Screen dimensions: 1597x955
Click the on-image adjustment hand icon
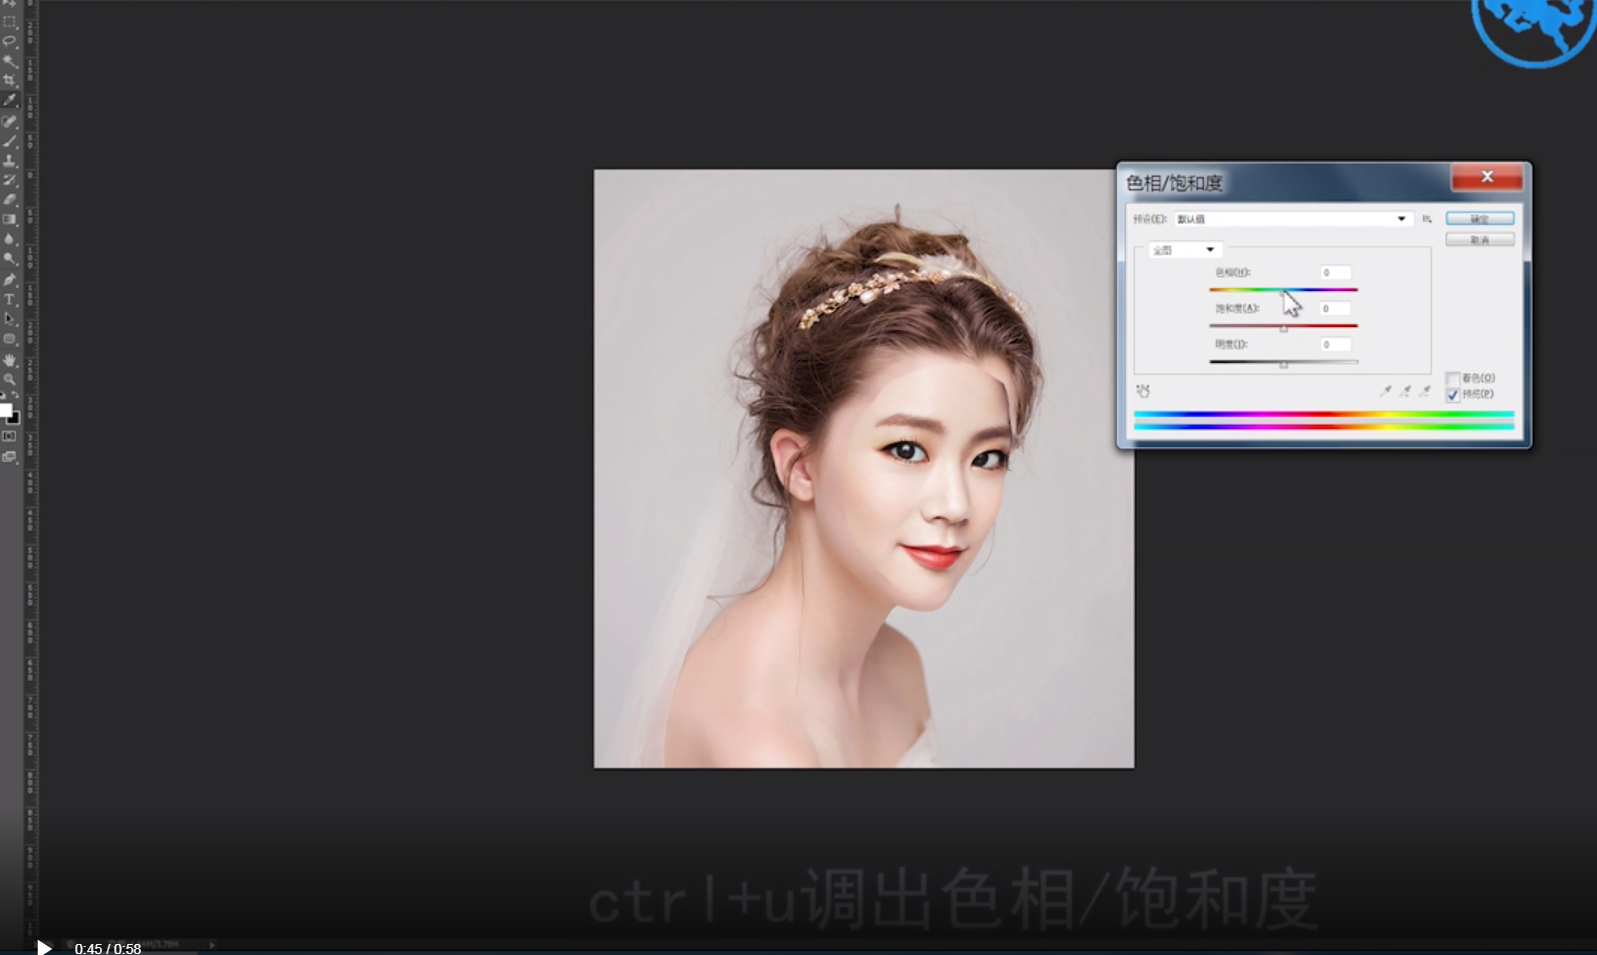(1143, 391)
